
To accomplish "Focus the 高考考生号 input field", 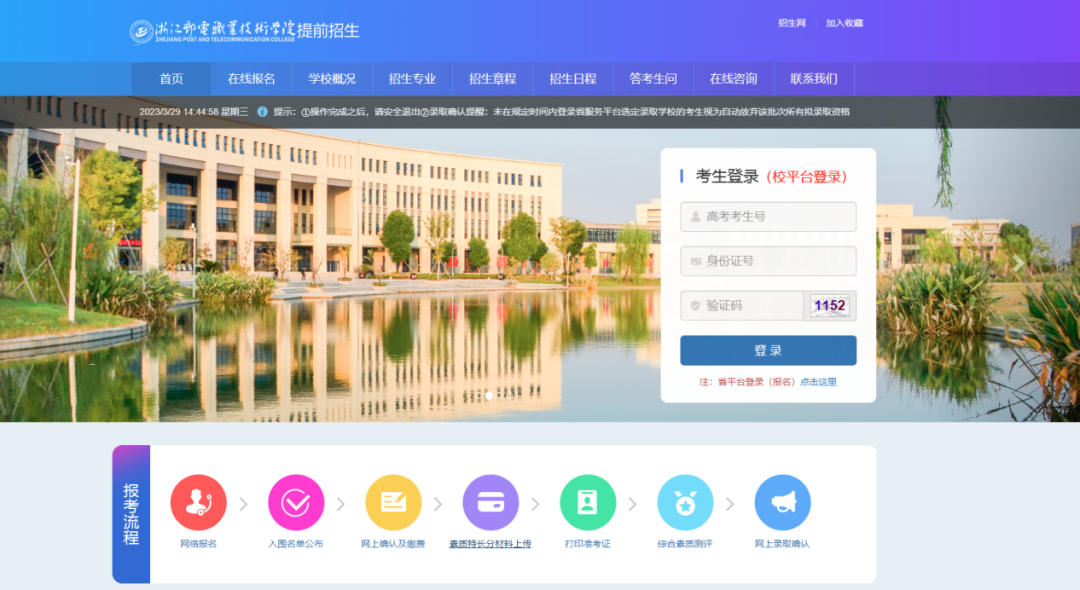I will click(x=768, y=216).
